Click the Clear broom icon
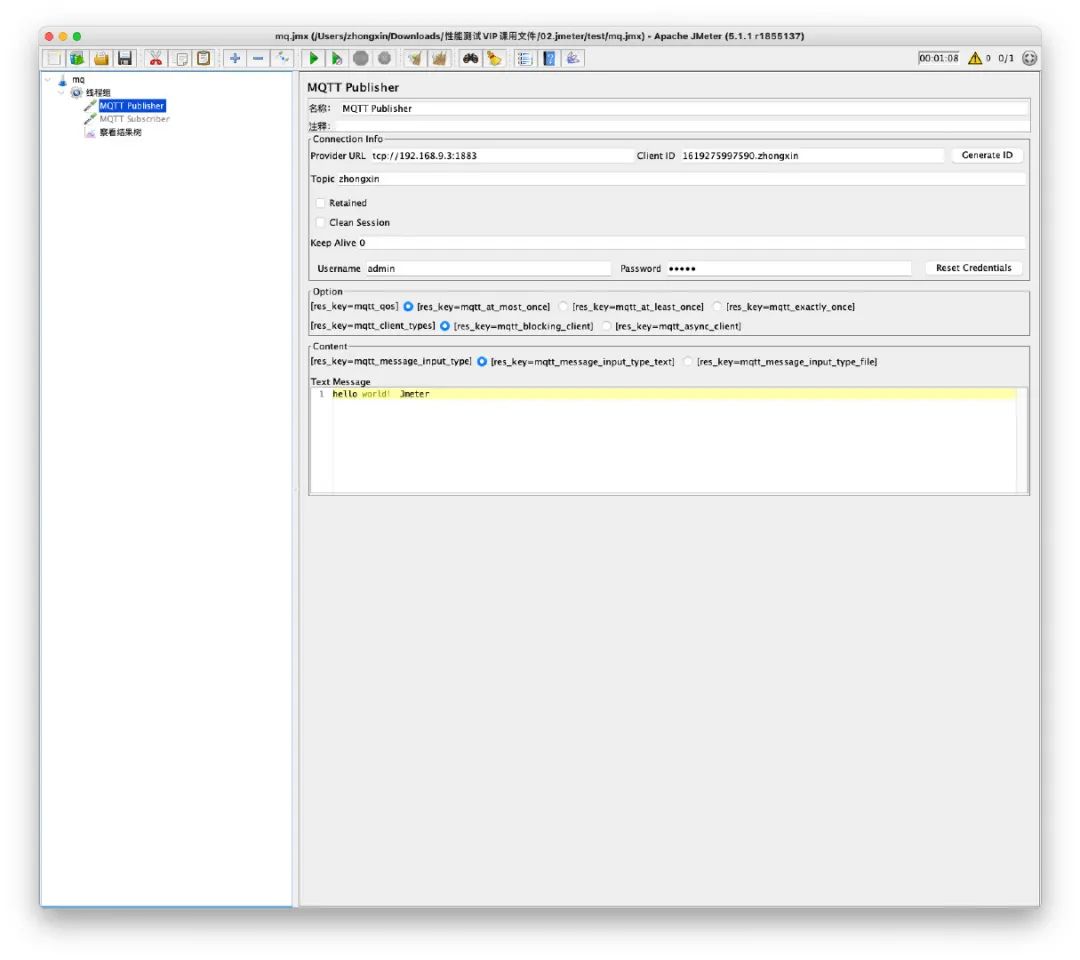 (x=415, y=59)
